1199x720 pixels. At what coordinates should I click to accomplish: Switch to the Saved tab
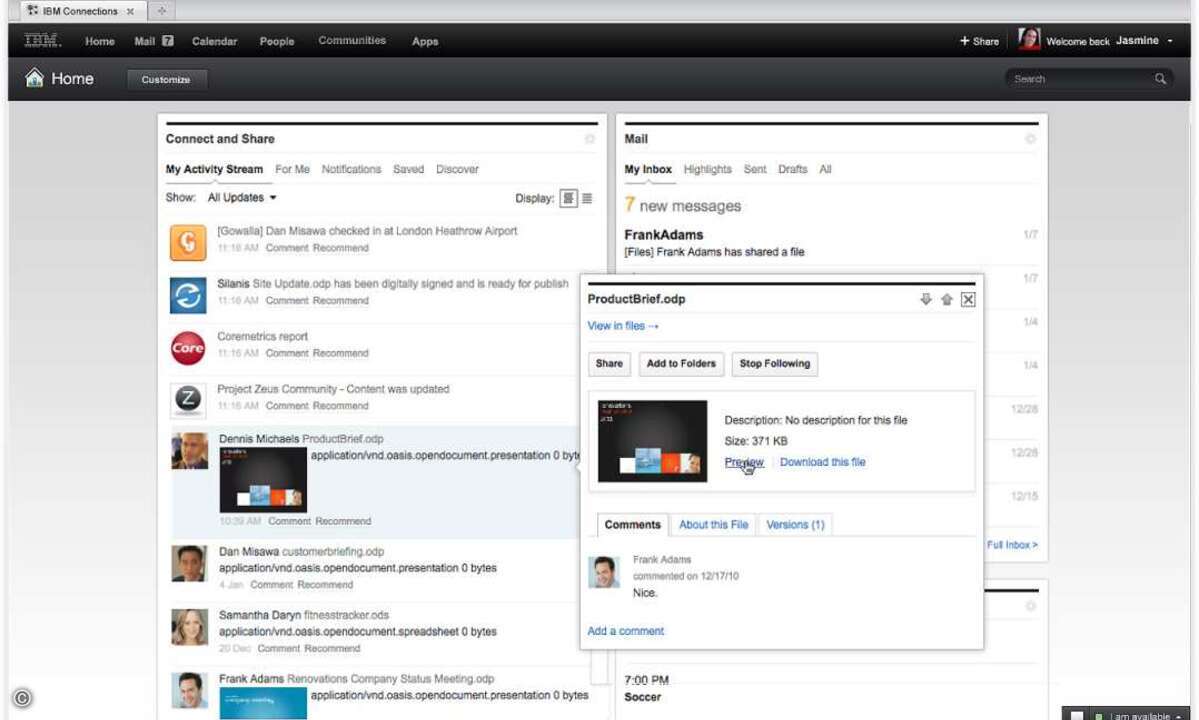[x=408, y=169]
